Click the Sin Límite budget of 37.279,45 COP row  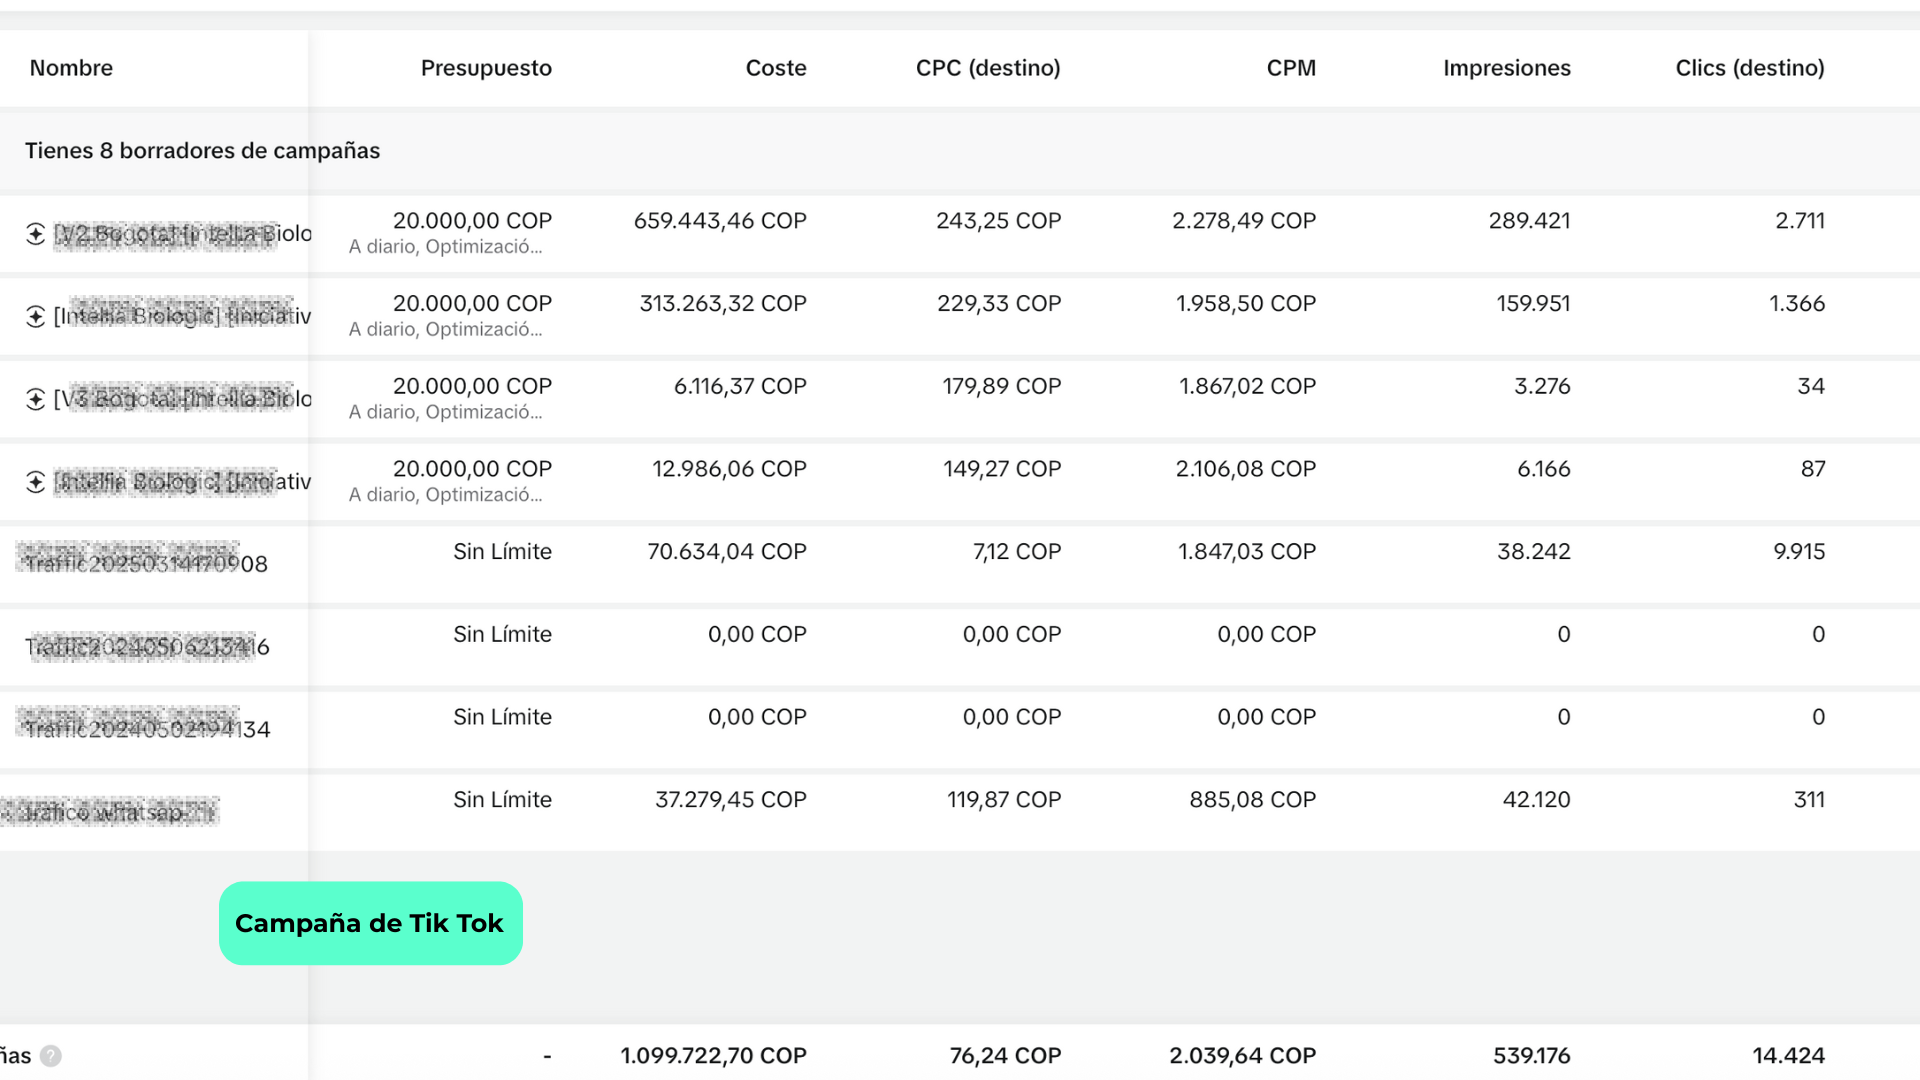click(502, 800)
